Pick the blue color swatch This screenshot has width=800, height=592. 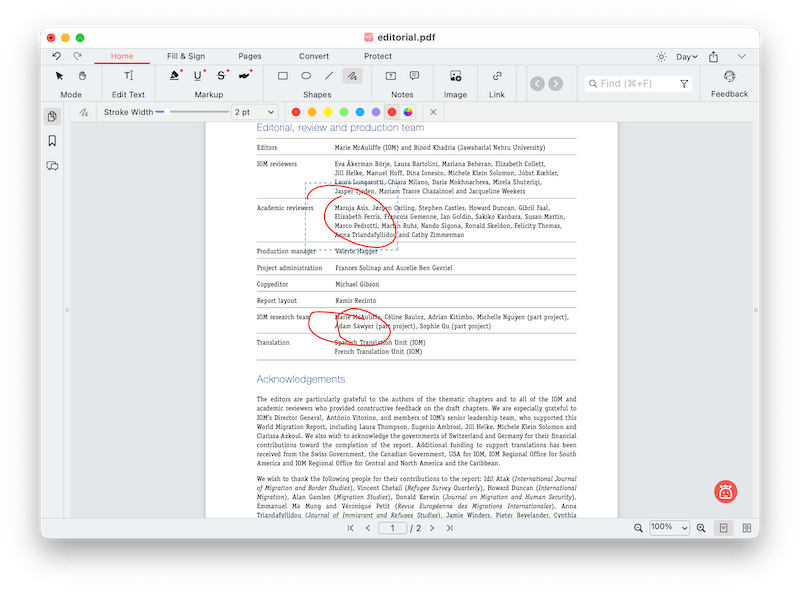(x=360, y=112)
